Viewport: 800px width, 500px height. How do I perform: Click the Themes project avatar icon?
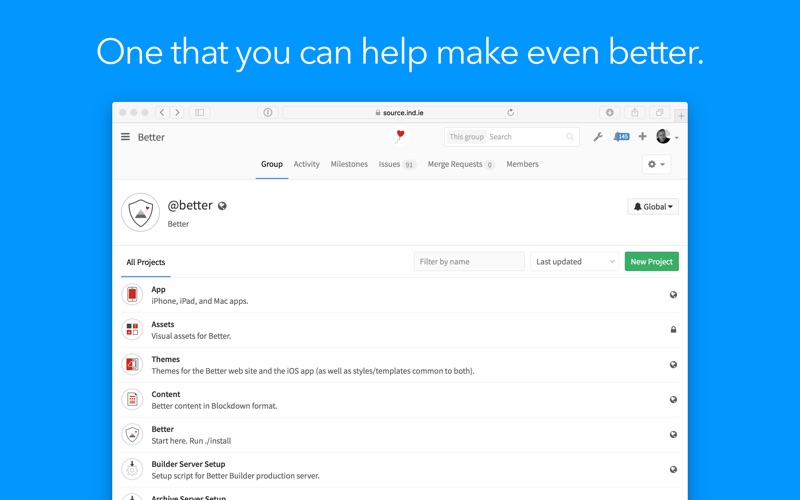[x=132, y=364]
